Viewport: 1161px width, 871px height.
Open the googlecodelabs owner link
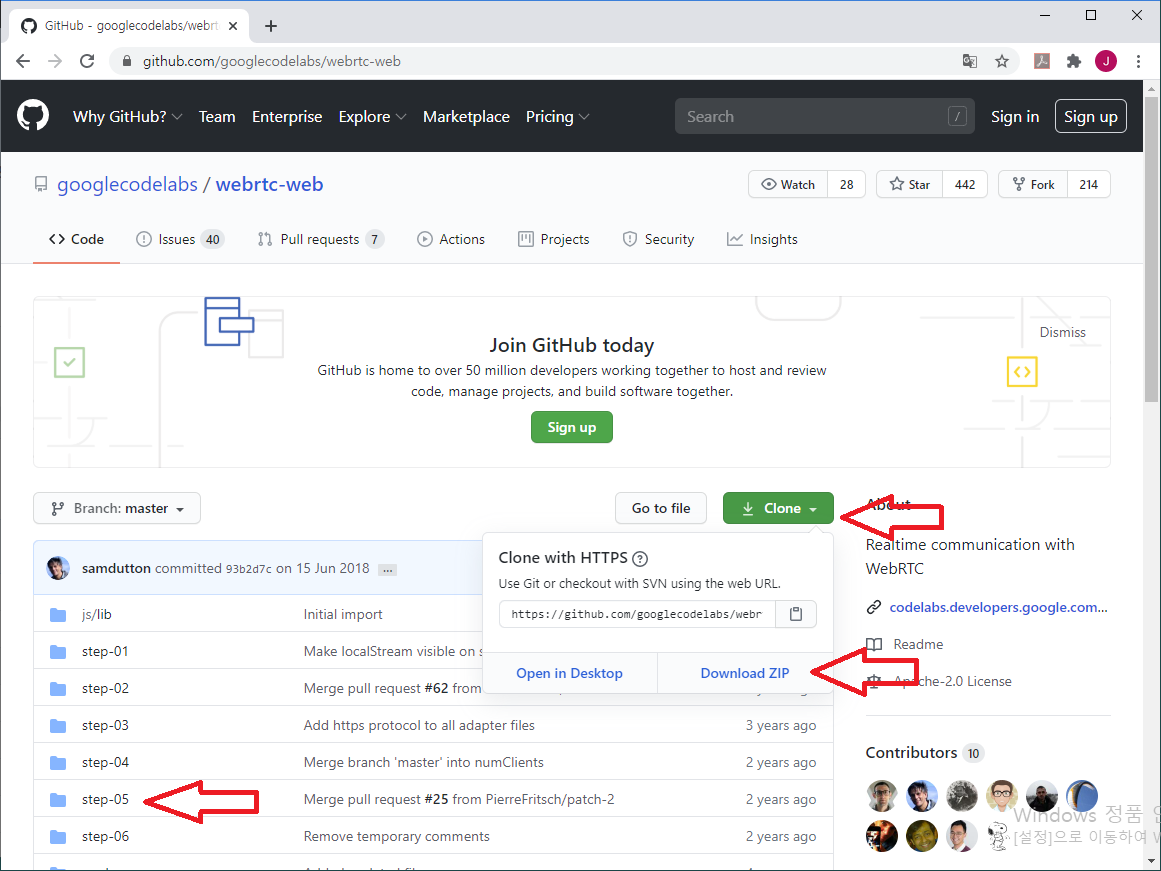tap(127, 184)
